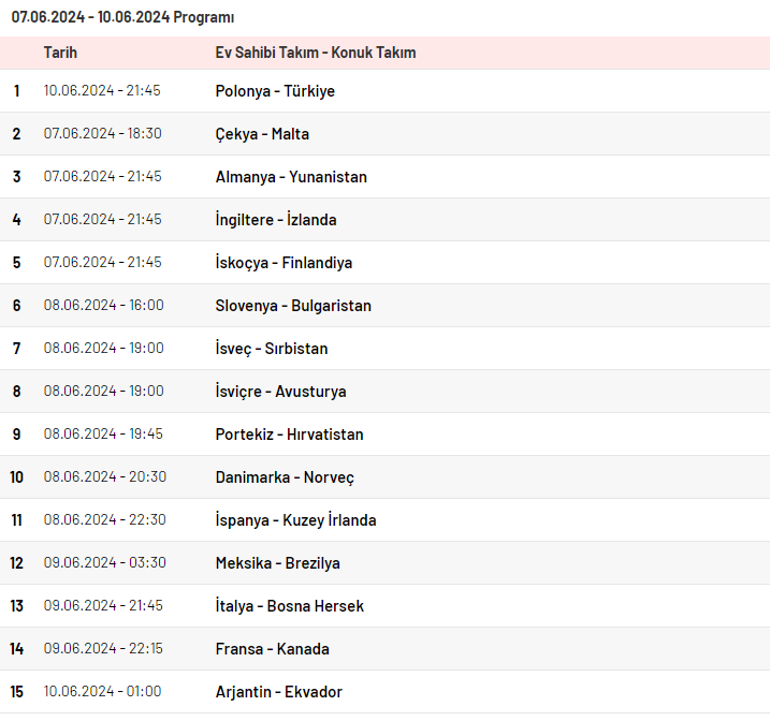Select the İskoçya - Finlandiya match
Viewport: 770px width, 721px height.
pyautogui.click(x=385, y=262)
